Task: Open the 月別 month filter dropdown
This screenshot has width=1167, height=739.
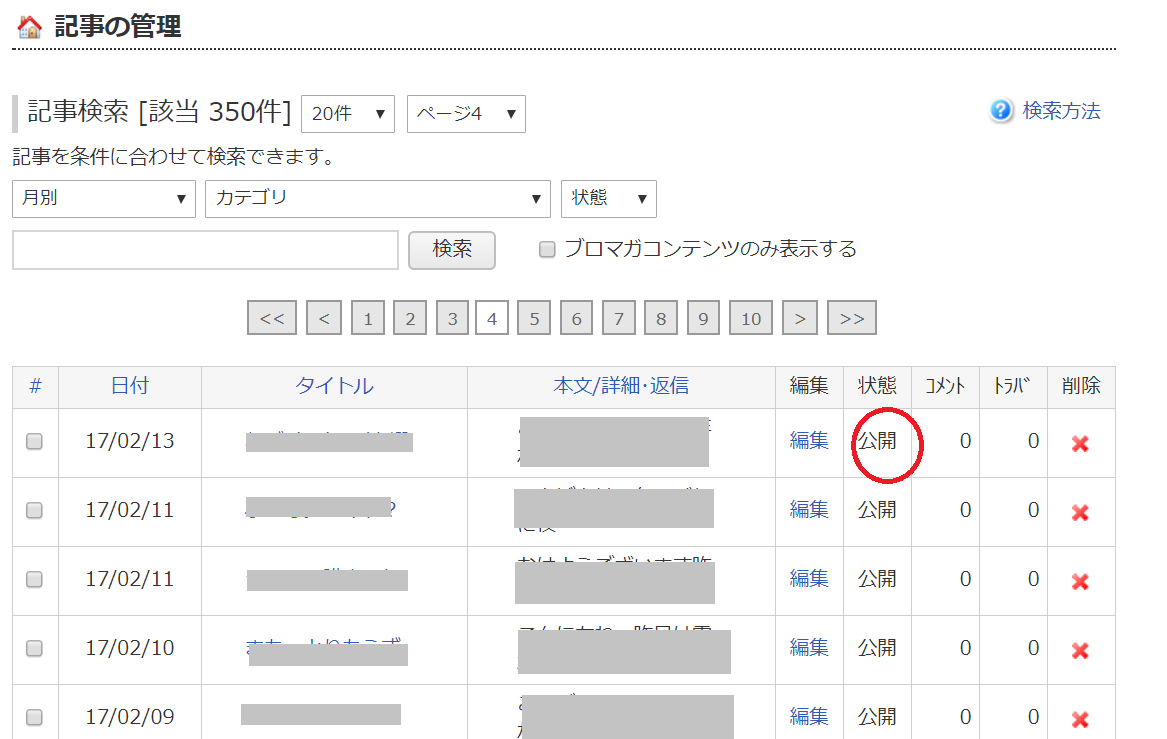Action: click(103, 198)
